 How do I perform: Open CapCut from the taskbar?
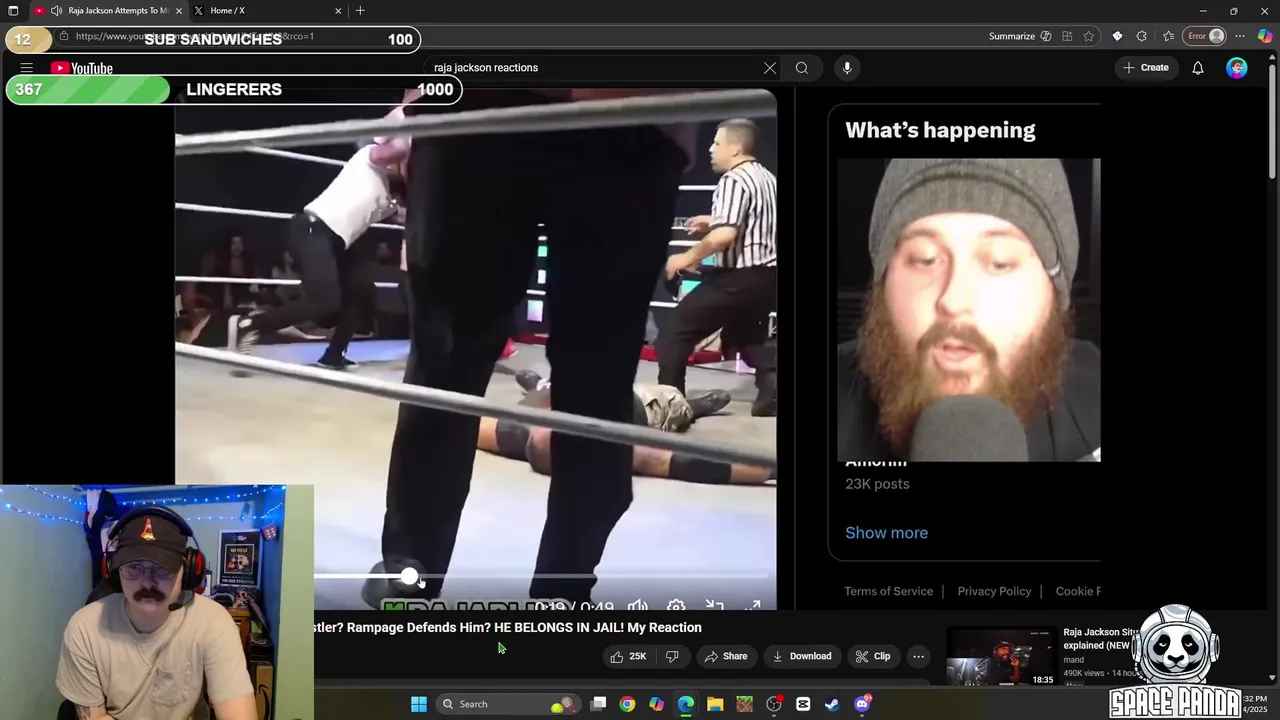tap(803, 704)
